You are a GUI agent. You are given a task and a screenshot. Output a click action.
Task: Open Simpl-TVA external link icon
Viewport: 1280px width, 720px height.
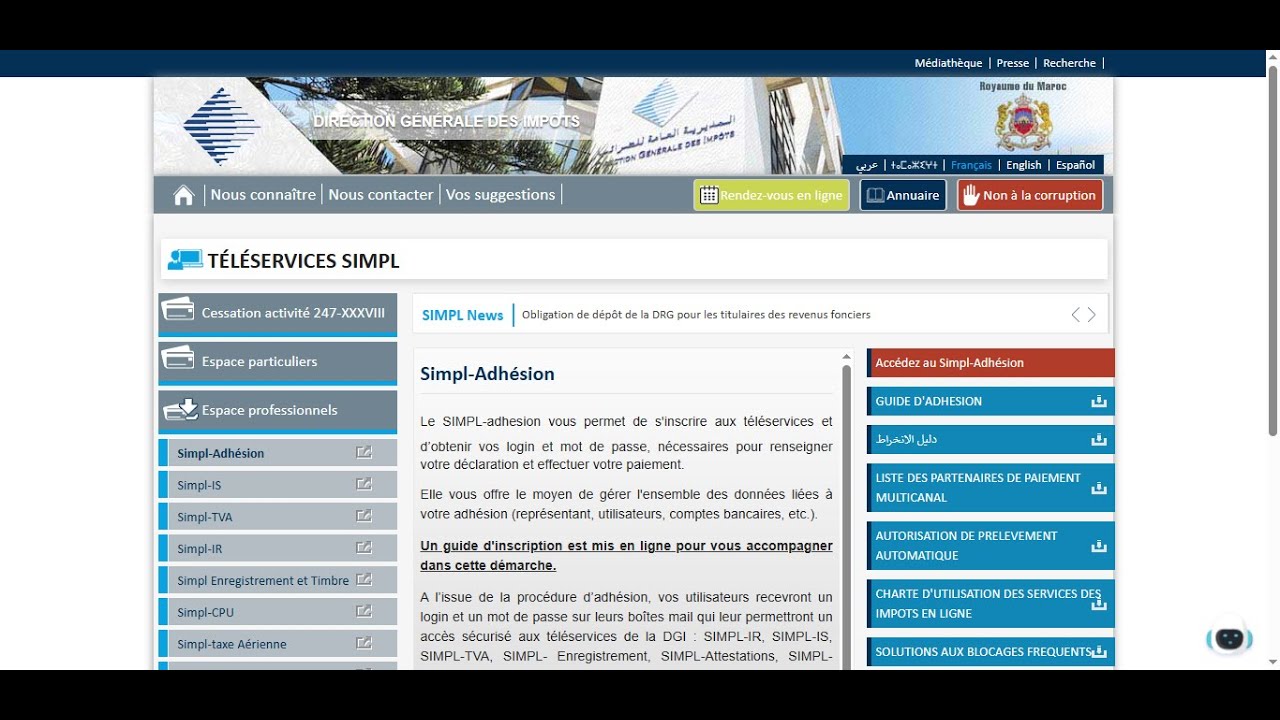pos(364,517)
